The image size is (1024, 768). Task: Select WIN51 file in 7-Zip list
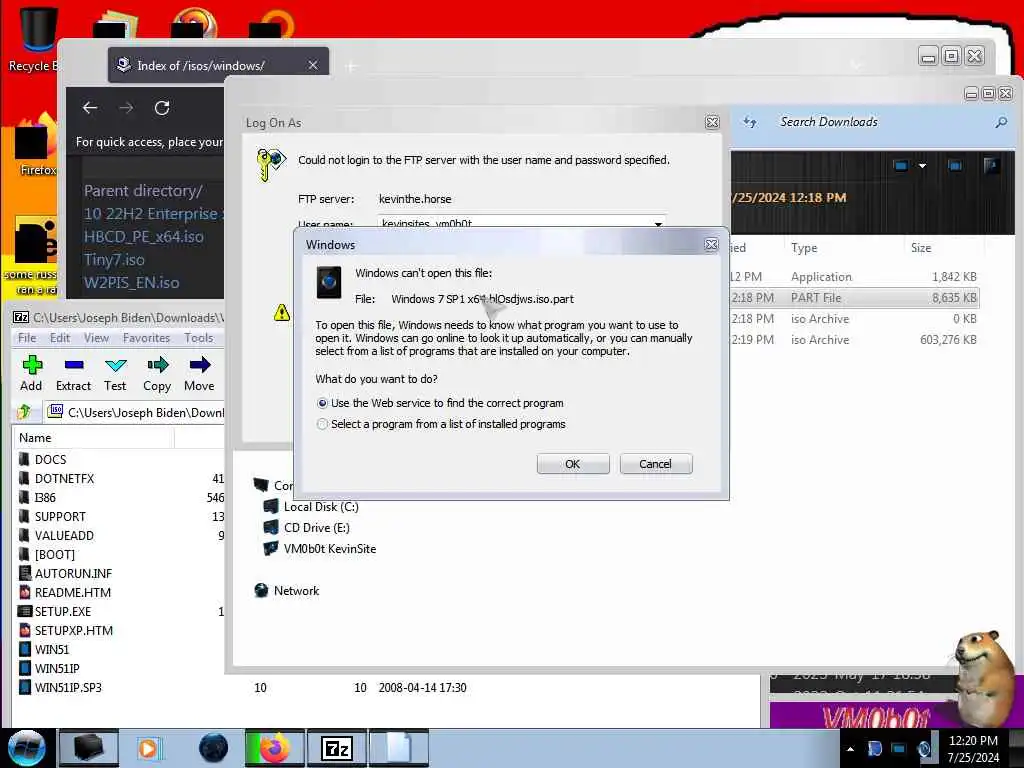pos(52,649)
